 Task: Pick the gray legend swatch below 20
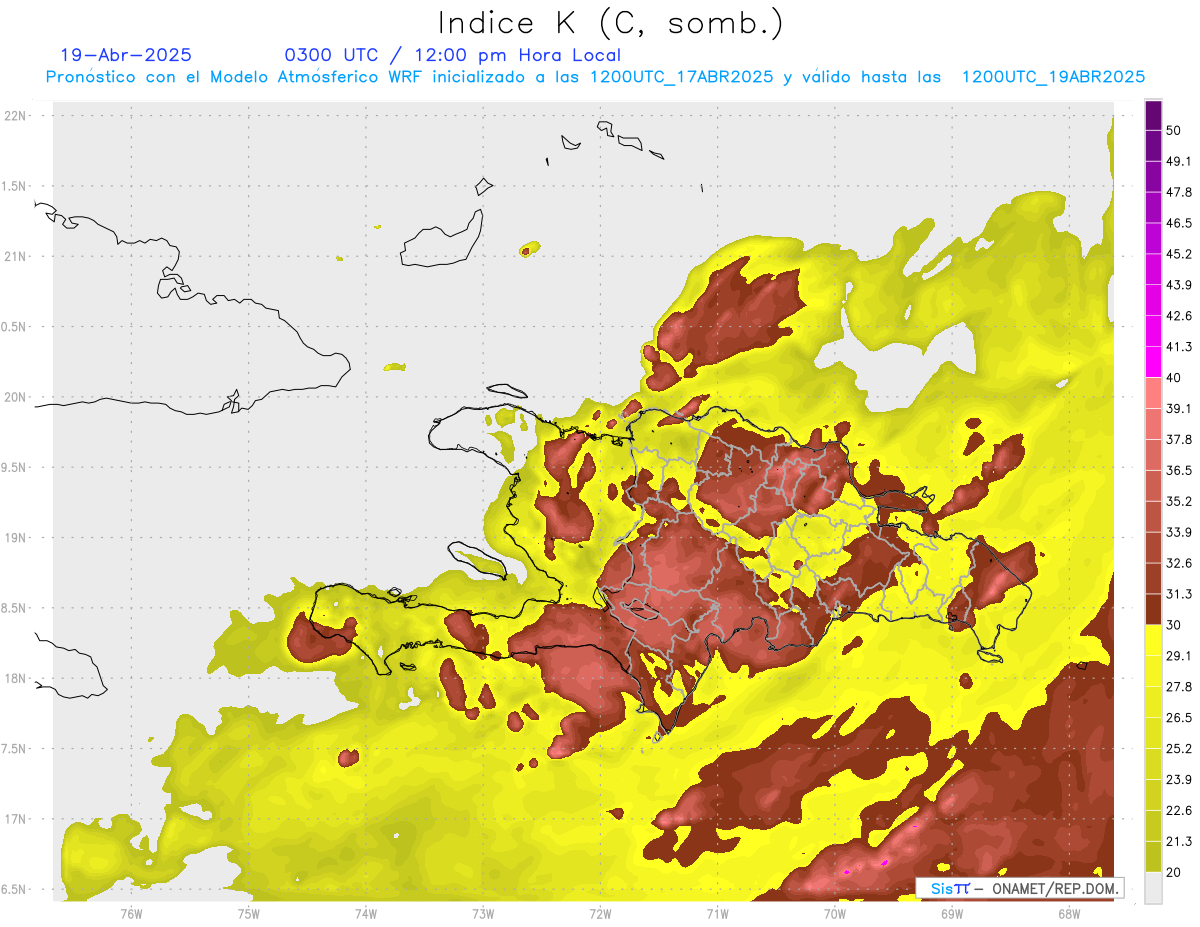coord(1153,887)
